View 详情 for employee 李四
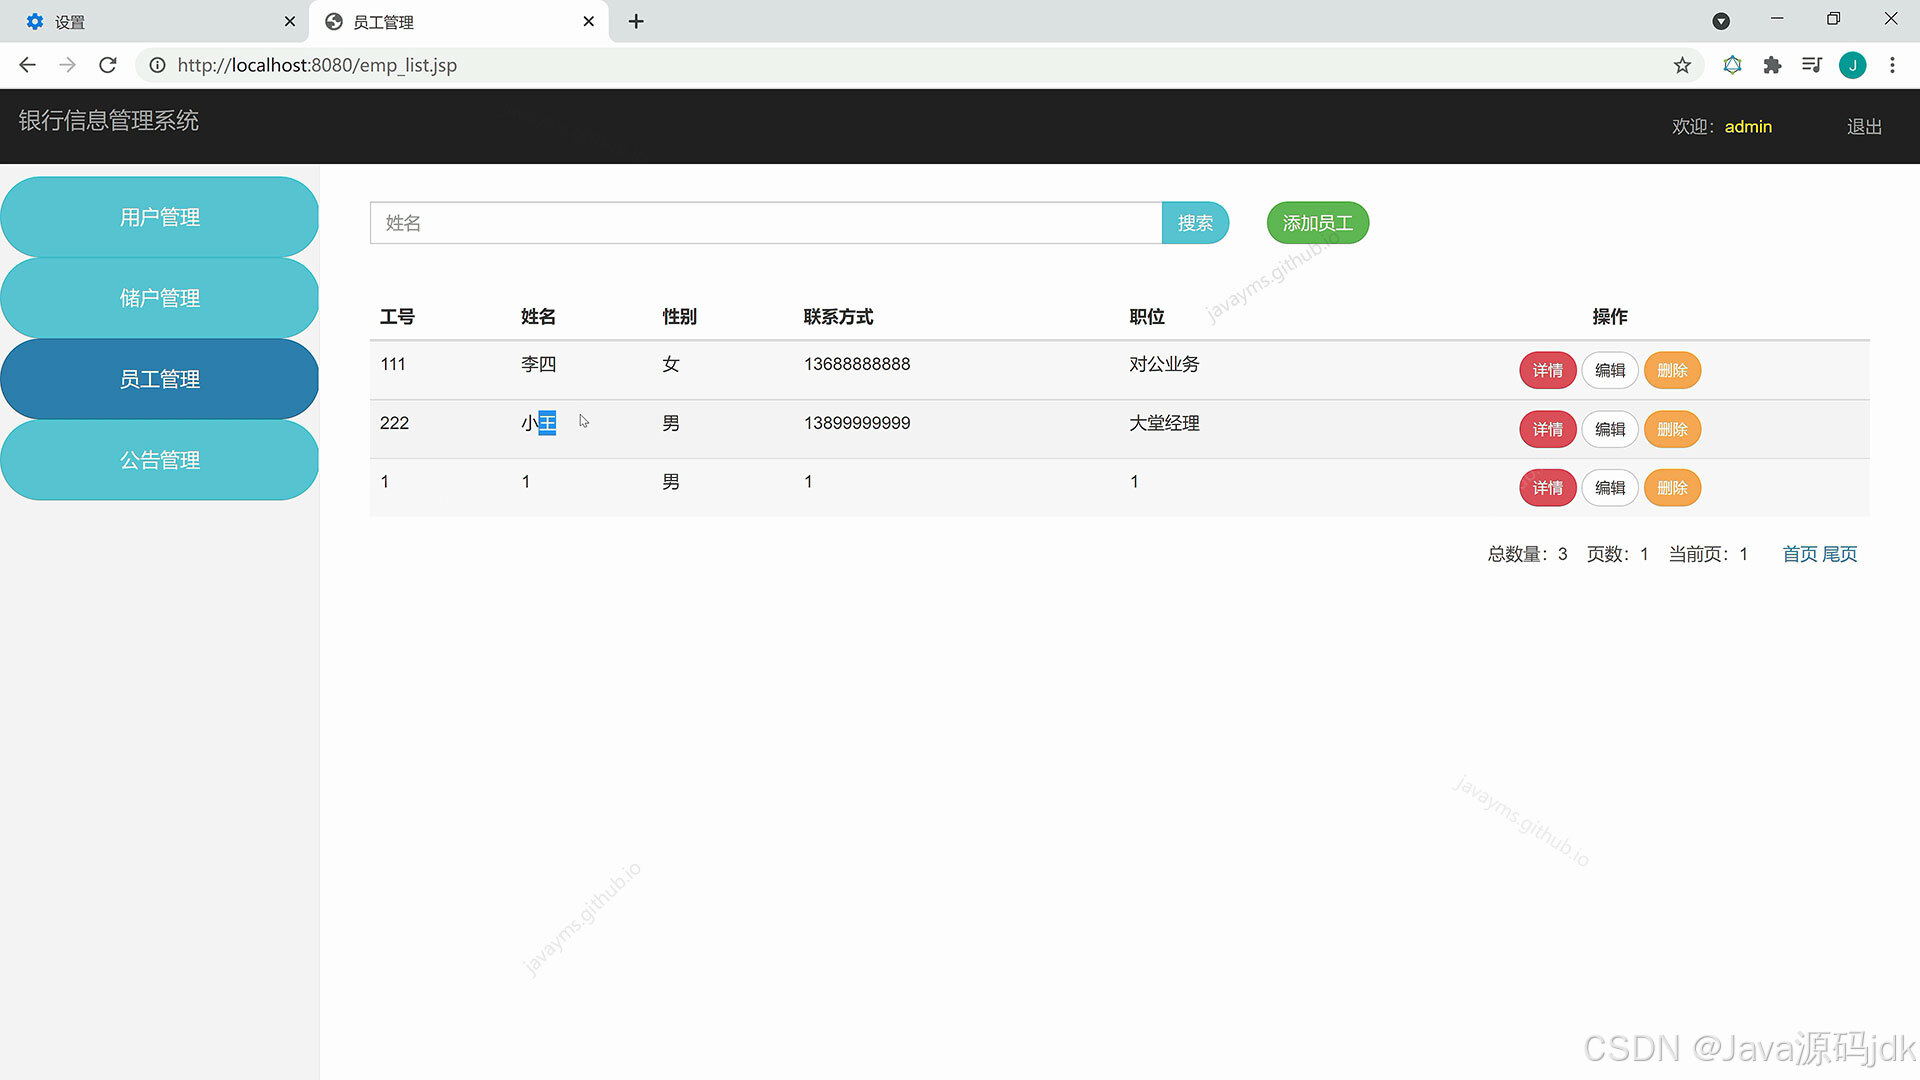 (x=1547, y=370)
